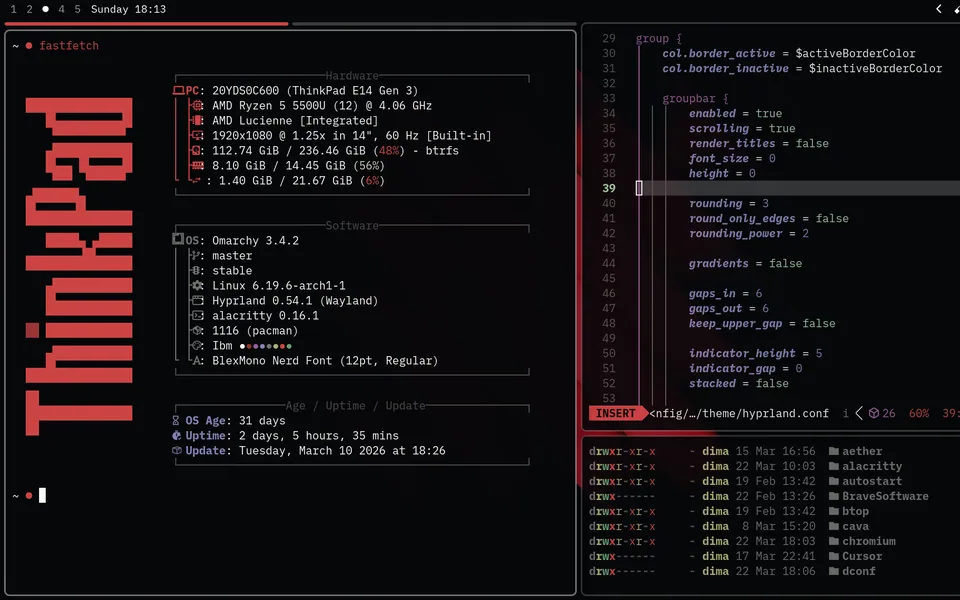The image size is (960, 600).
Task: Click the 'gradients = false' line
Action: pos(745,263)
